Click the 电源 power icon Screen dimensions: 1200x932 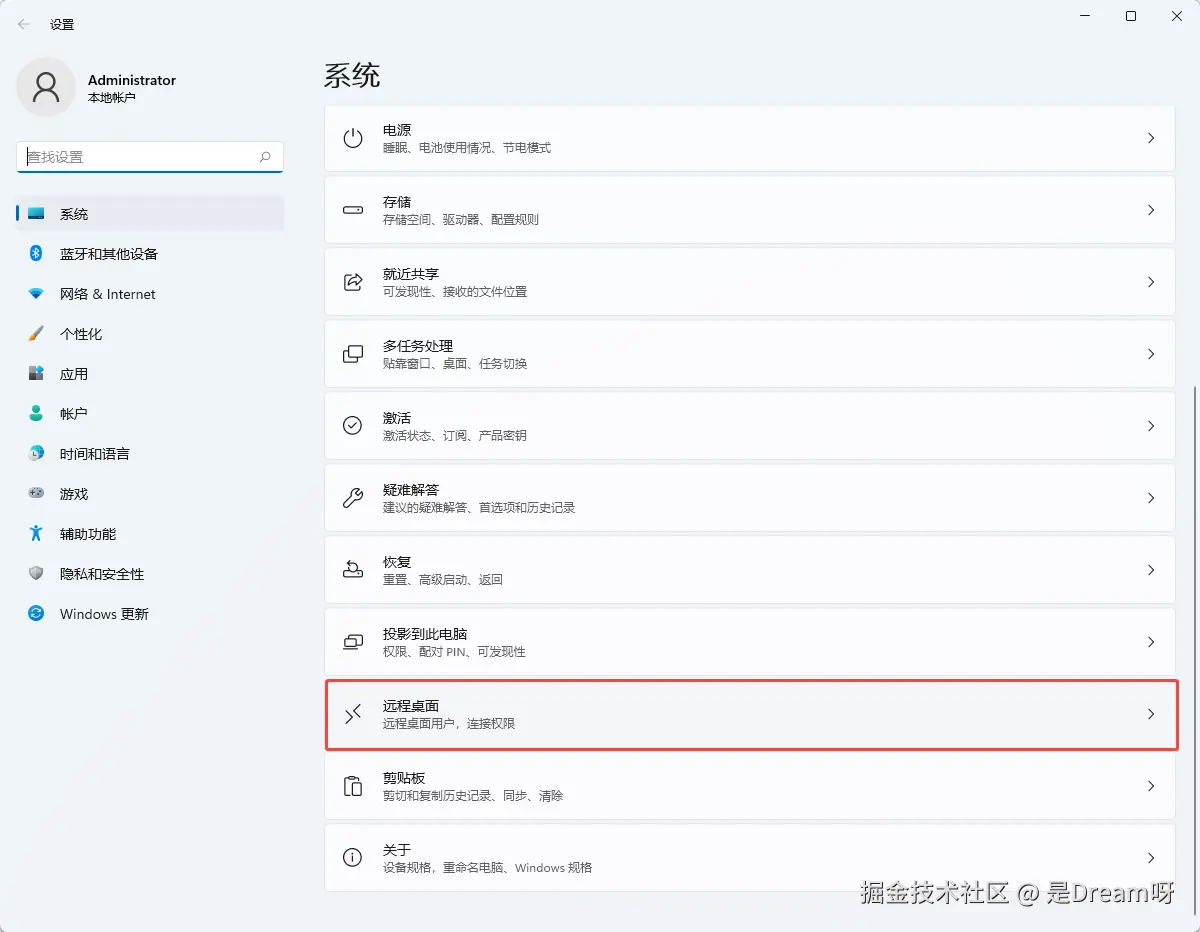[353, 138]
